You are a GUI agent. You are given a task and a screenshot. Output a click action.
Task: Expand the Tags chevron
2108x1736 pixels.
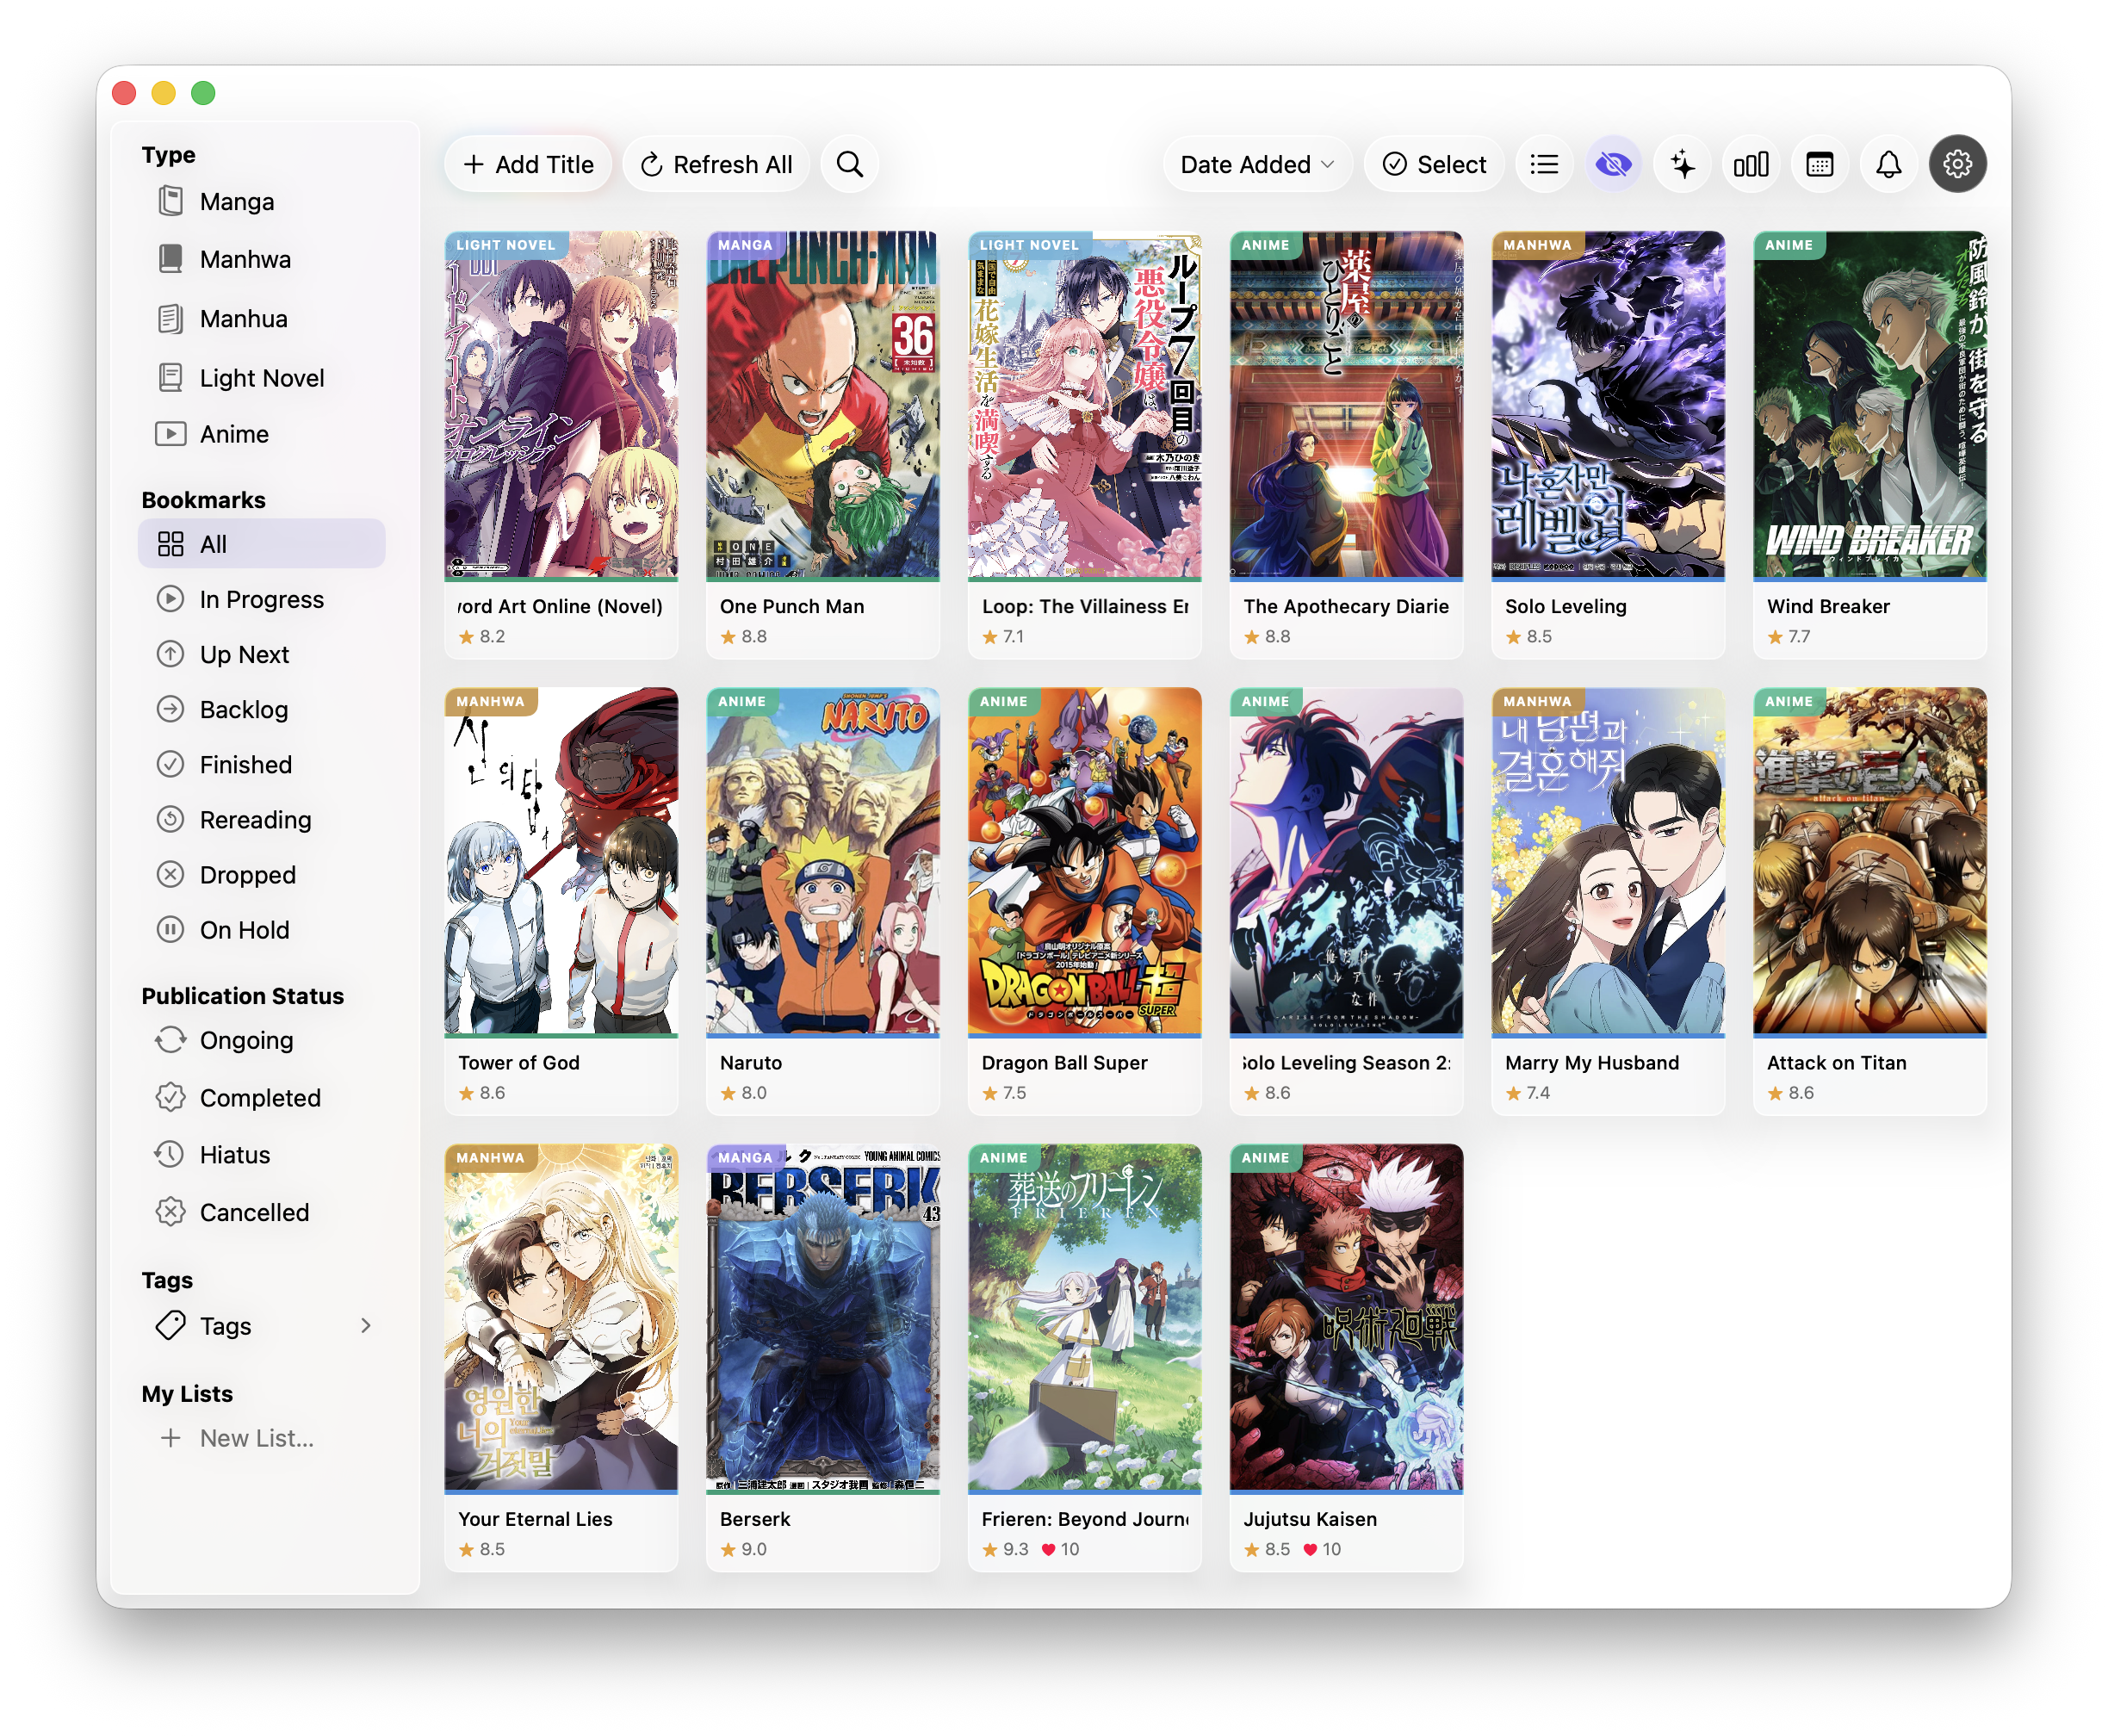click(366, 1325)
